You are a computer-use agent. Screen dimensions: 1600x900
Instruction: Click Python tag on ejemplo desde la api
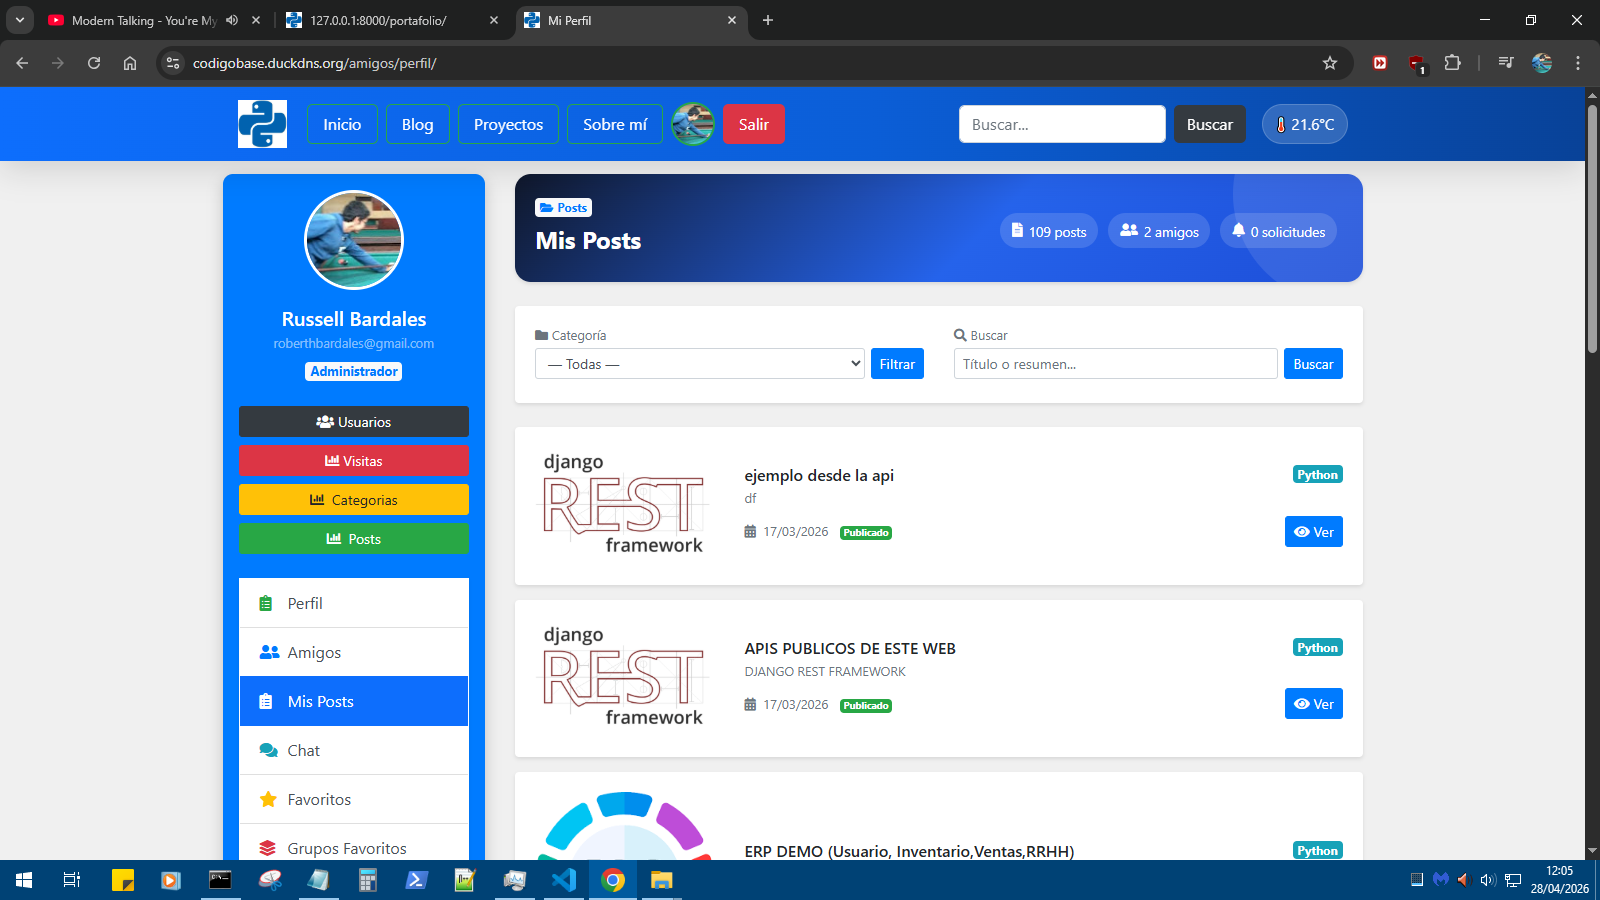[1318, 475]
